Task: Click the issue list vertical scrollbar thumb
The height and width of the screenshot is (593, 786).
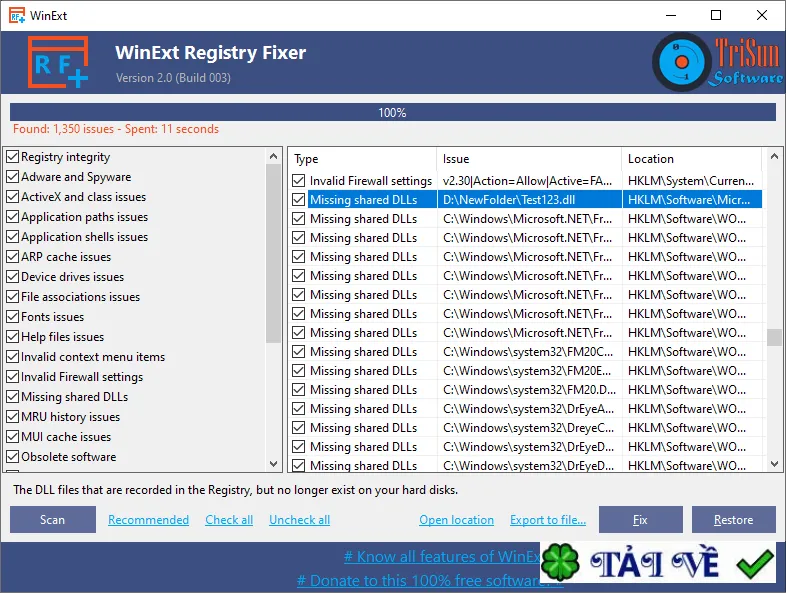Action: 774,337
